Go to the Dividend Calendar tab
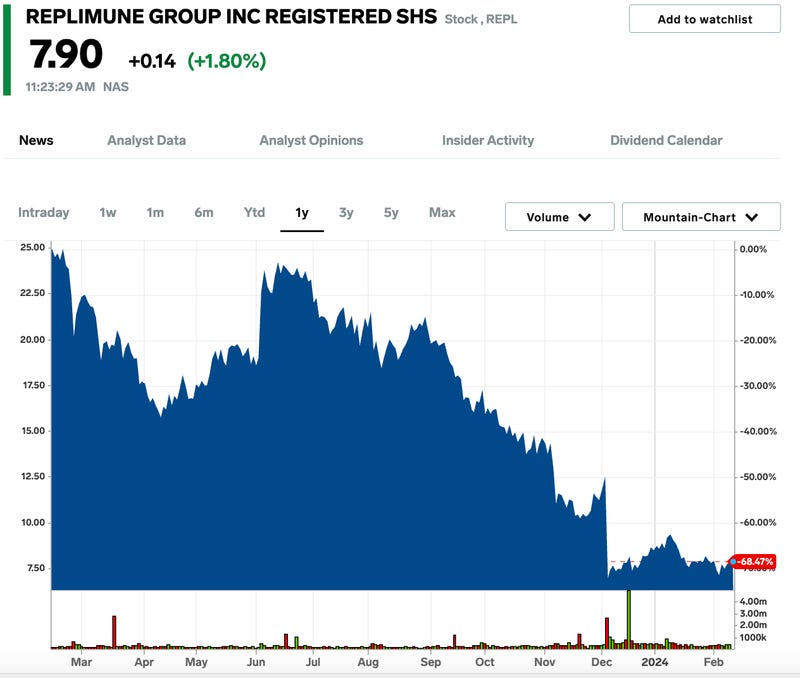 (x=666, y=140)
